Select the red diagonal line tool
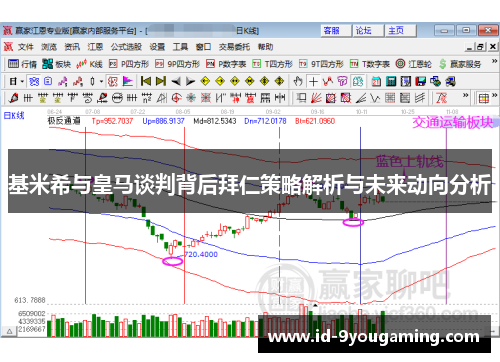 (x=441, y=98)
